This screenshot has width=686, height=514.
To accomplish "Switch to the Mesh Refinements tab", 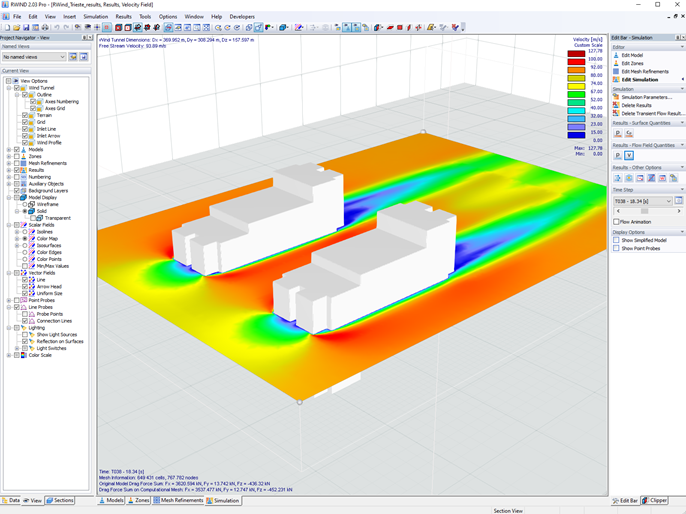I will [x=178, y=500].
